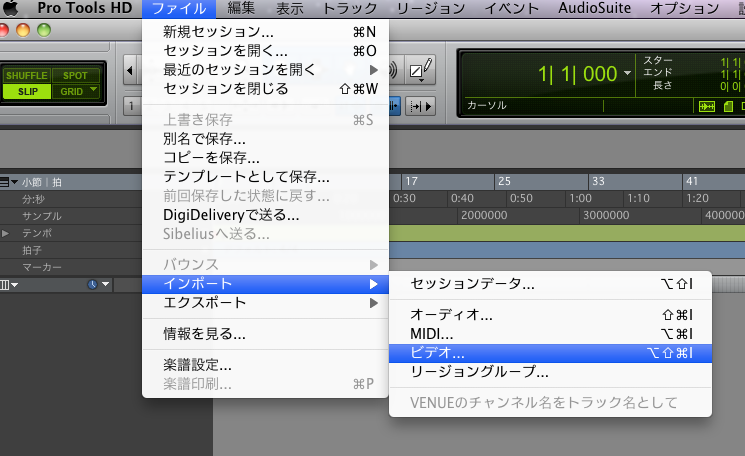
Task: Select MIDI... in import submenu
Action: (550, 334)
